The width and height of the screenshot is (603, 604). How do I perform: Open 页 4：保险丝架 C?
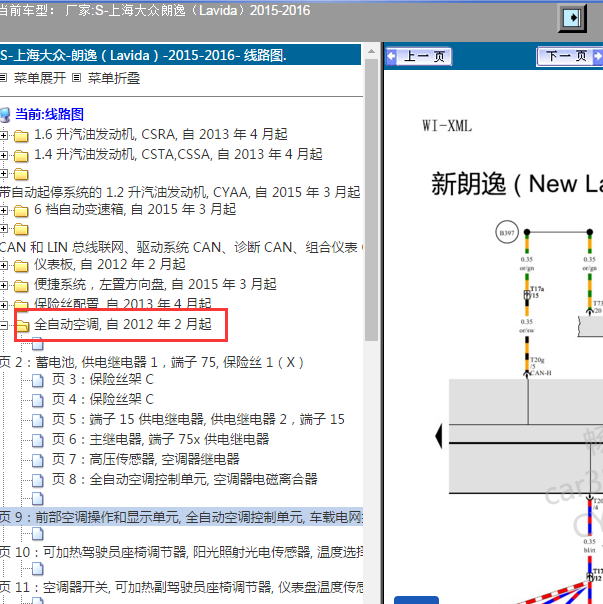pyautogui.click(x=103, y=399)
